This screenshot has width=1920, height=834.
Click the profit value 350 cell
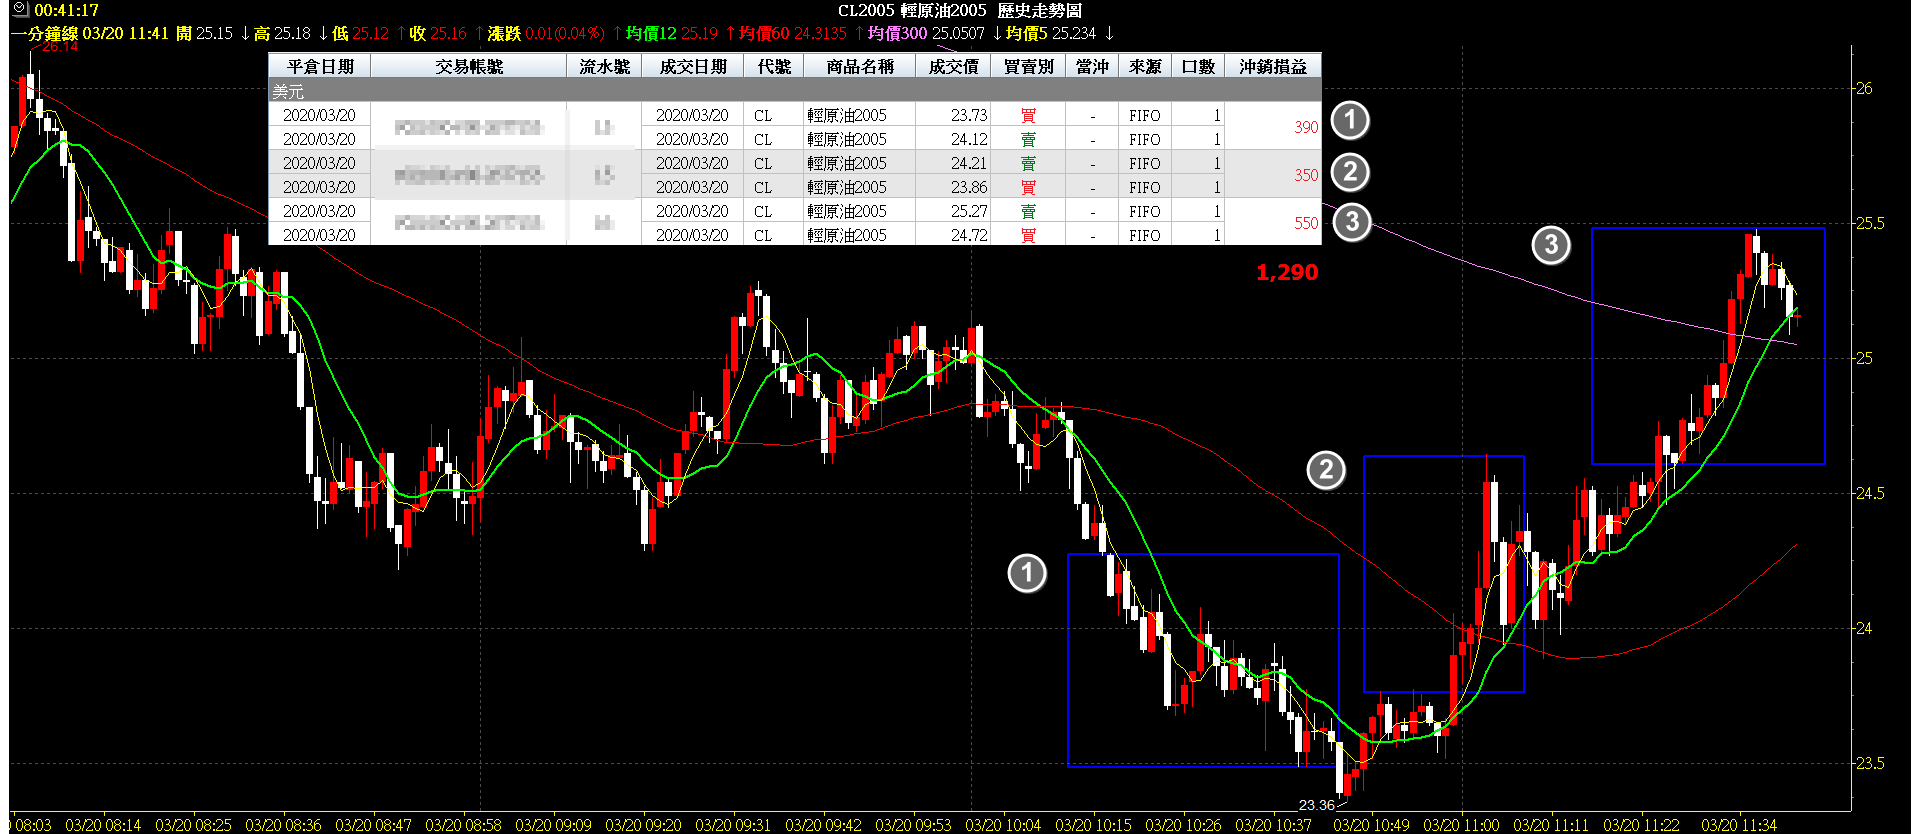1273,175
